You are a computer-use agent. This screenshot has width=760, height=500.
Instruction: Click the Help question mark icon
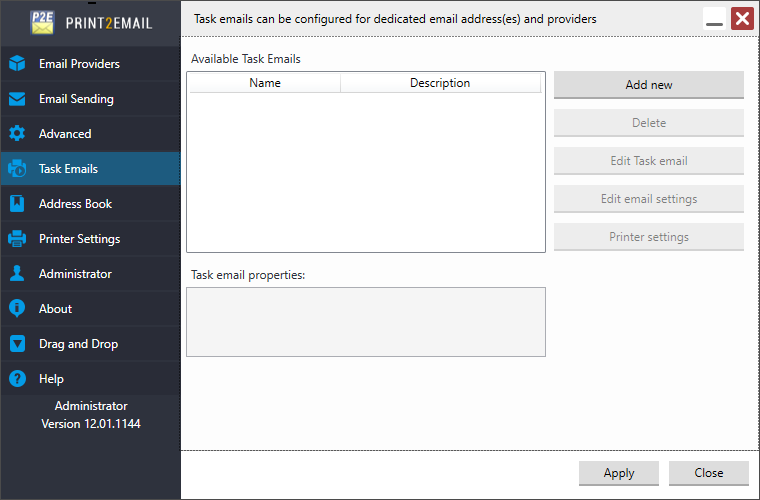click(17, 378)
